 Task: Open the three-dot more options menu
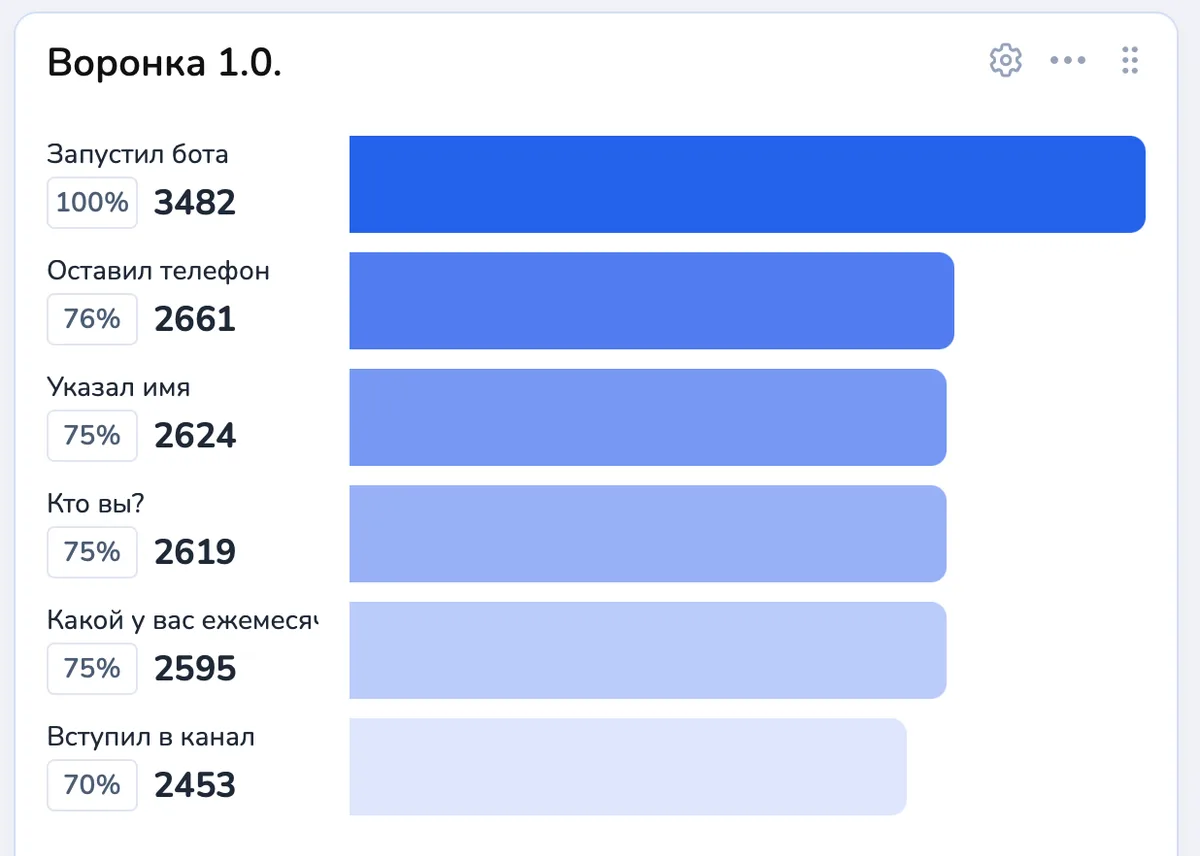tap(1067, 61)
